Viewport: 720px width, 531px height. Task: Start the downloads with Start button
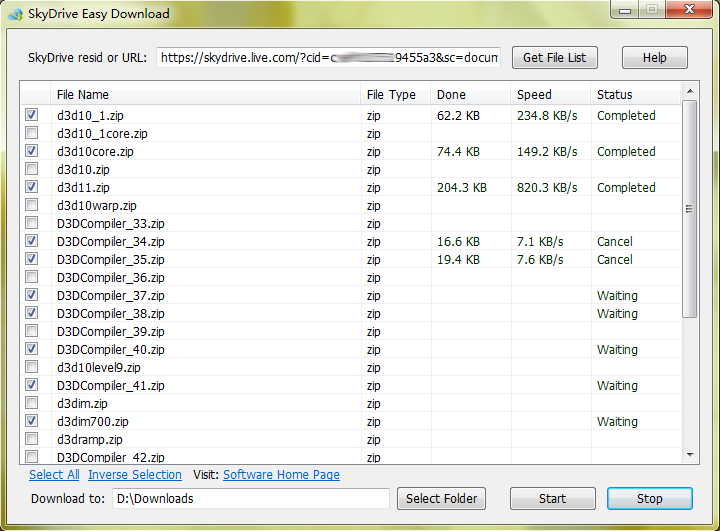click(x=552, y=498)
